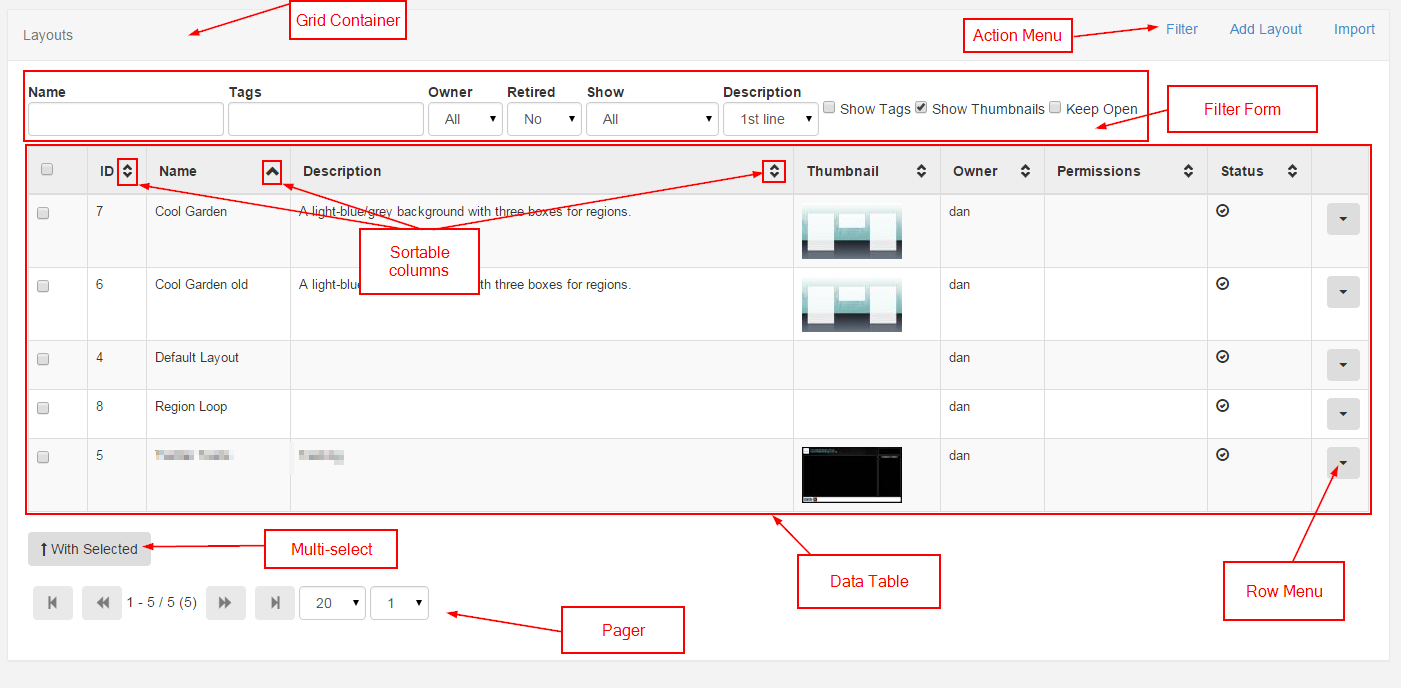The image size is (1401, 688).
Task: Uncheck the Show Thumbnails checkbox
Action: [921, 107]
